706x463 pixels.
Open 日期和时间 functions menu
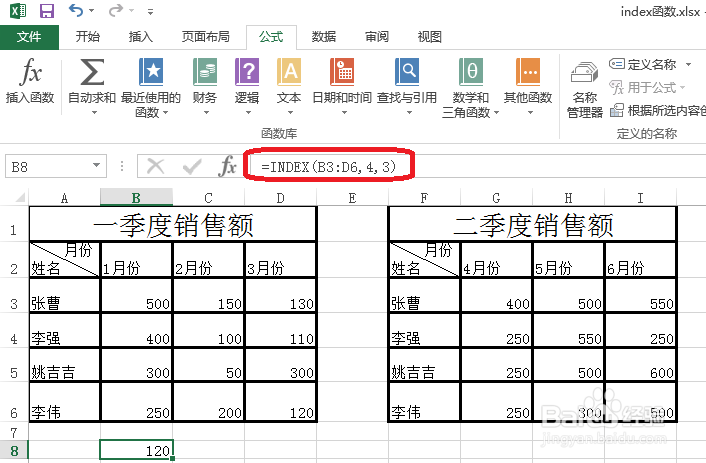(342, 86)
